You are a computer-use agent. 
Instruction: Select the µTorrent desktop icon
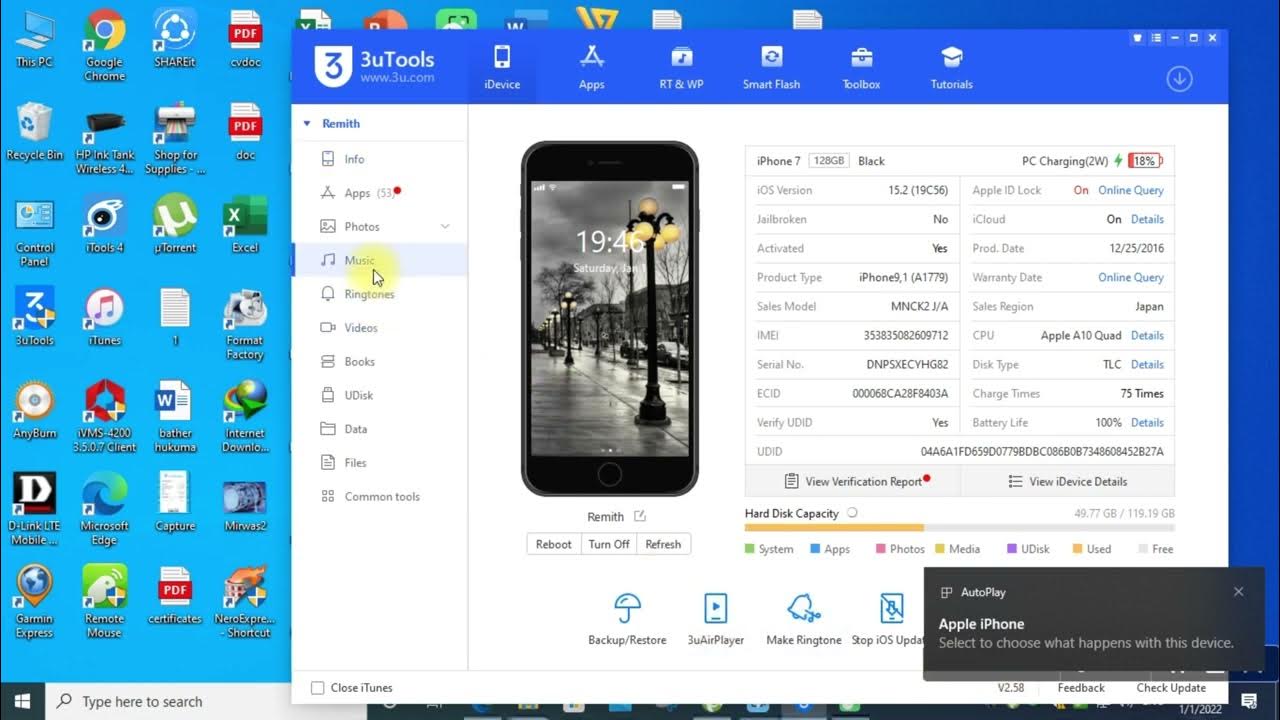click(x=175, y=224)
